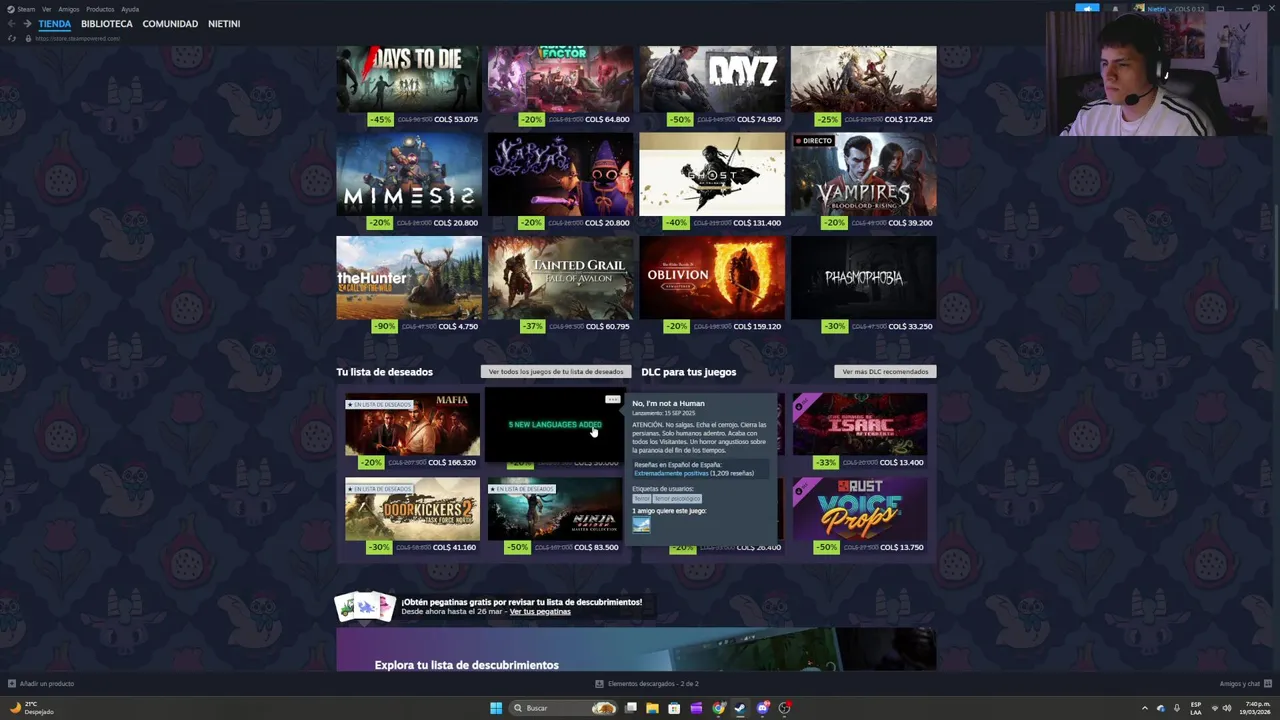Click friend's avatar in game tooltip
The width and height of the screenshot is (1280, 720).
pos(641,525)
